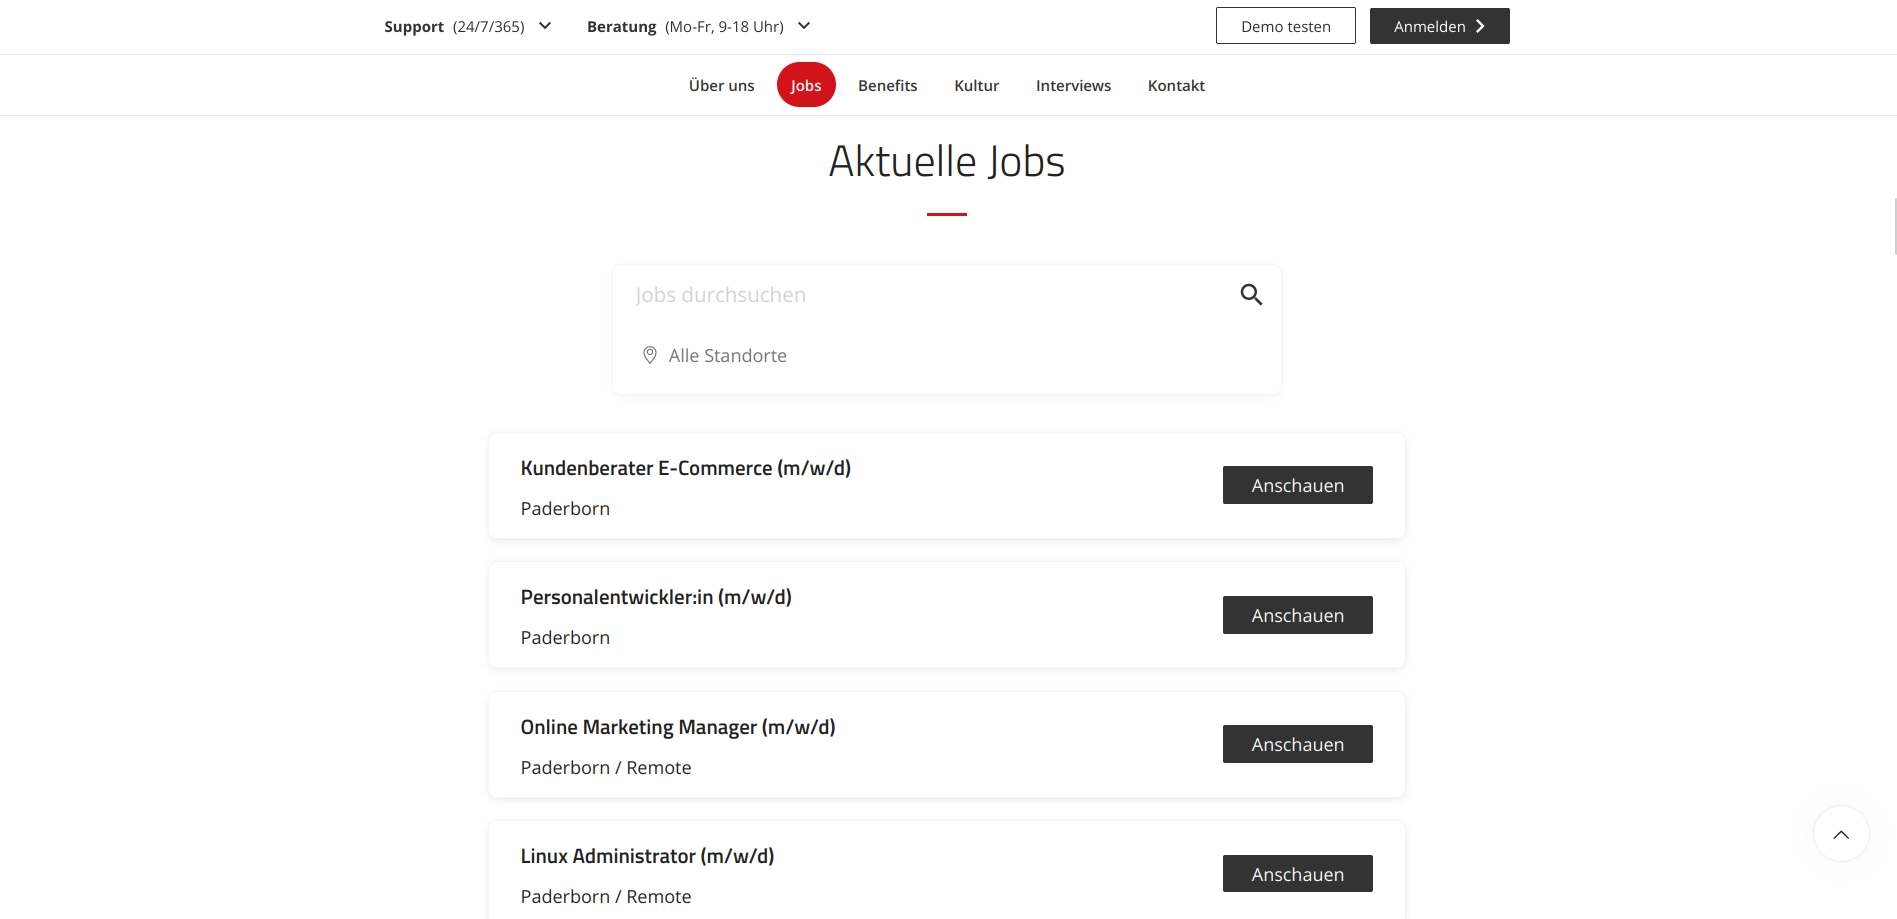View the Kundenberater E-Commerce job
The height and width of the screenshot is (919, 1897).
1298,485
